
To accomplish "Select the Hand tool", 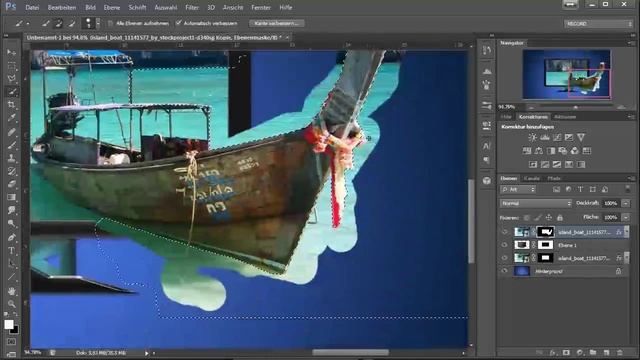I will click(11, 291).
